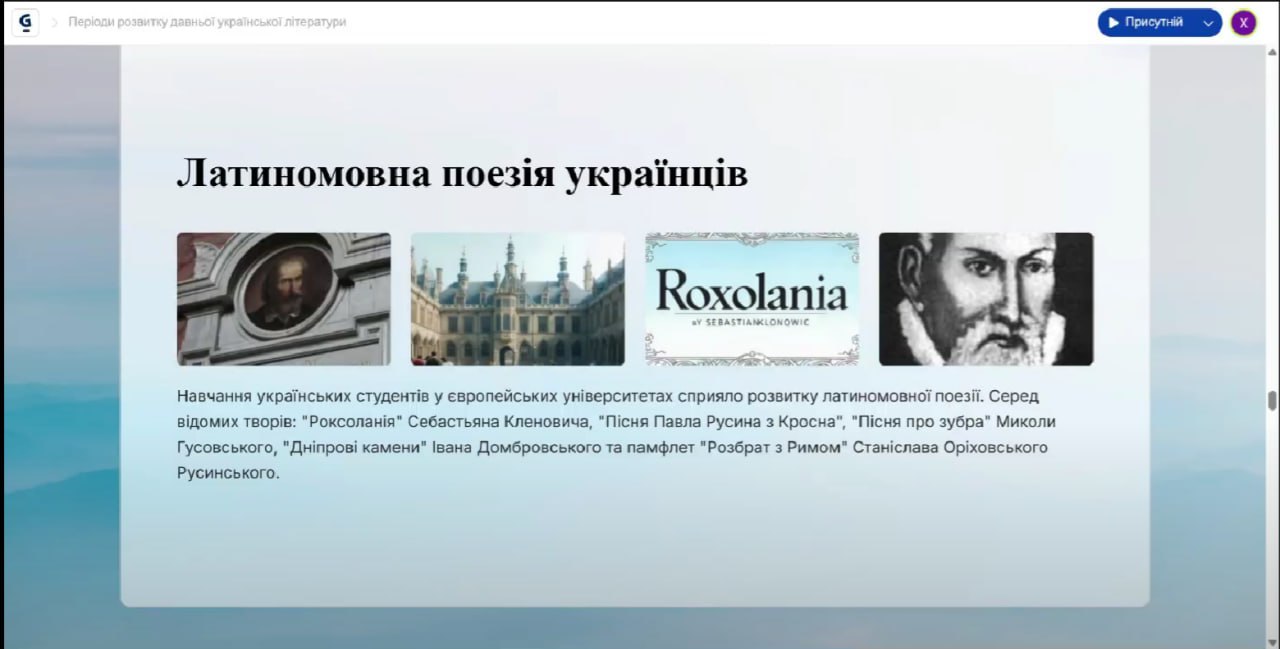Click the play triangle in the Присутній button
The width and height of the screenshot is (1280, 649).
[1114, 22]
